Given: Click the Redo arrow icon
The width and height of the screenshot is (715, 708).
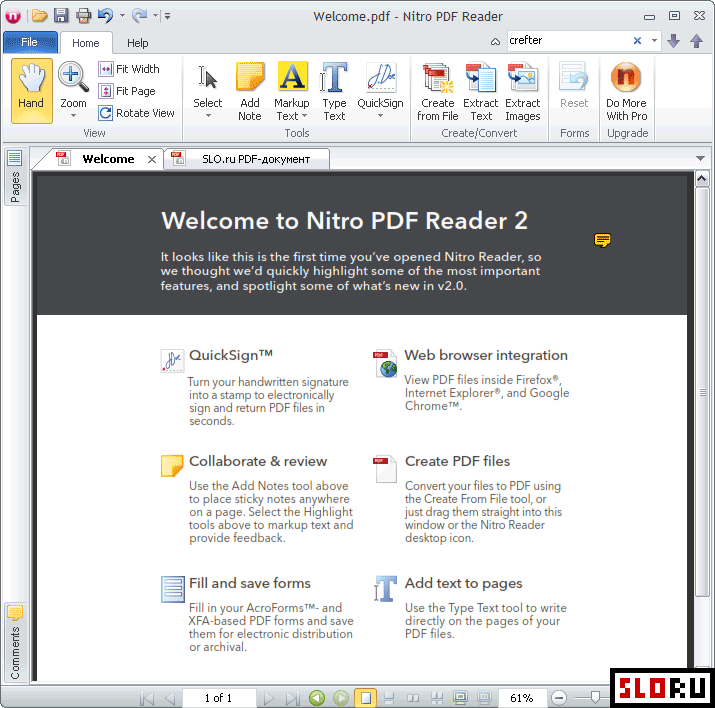Looking at the screenshot, I should click(140, 16).
